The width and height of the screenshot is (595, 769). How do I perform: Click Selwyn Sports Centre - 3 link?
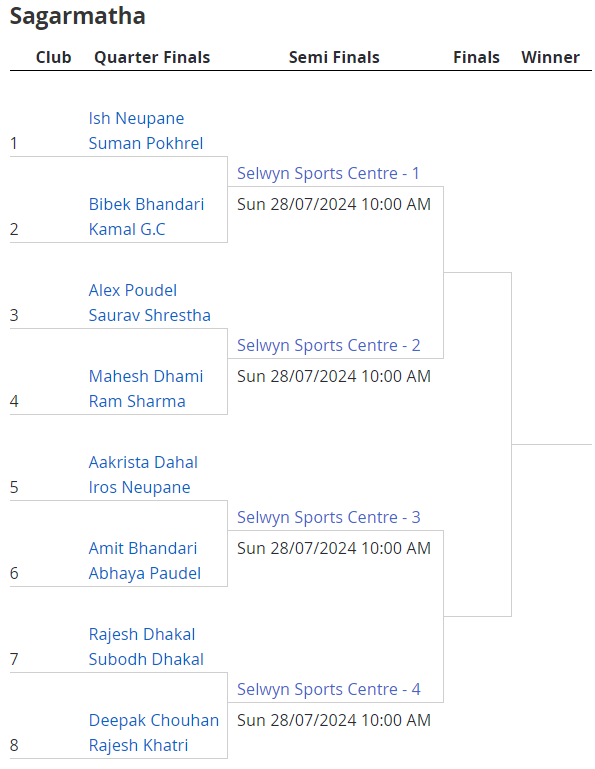coord(329,517)
